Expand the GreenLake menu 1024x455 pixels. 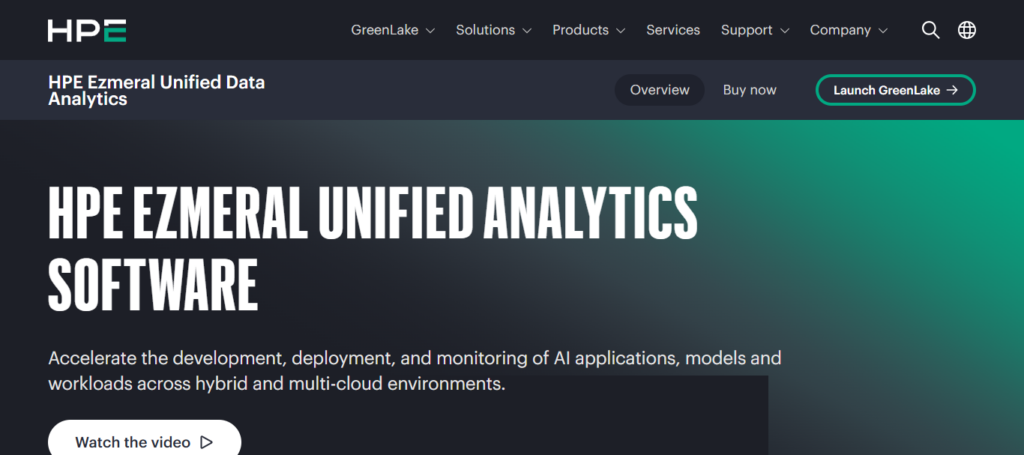[392, 30]
